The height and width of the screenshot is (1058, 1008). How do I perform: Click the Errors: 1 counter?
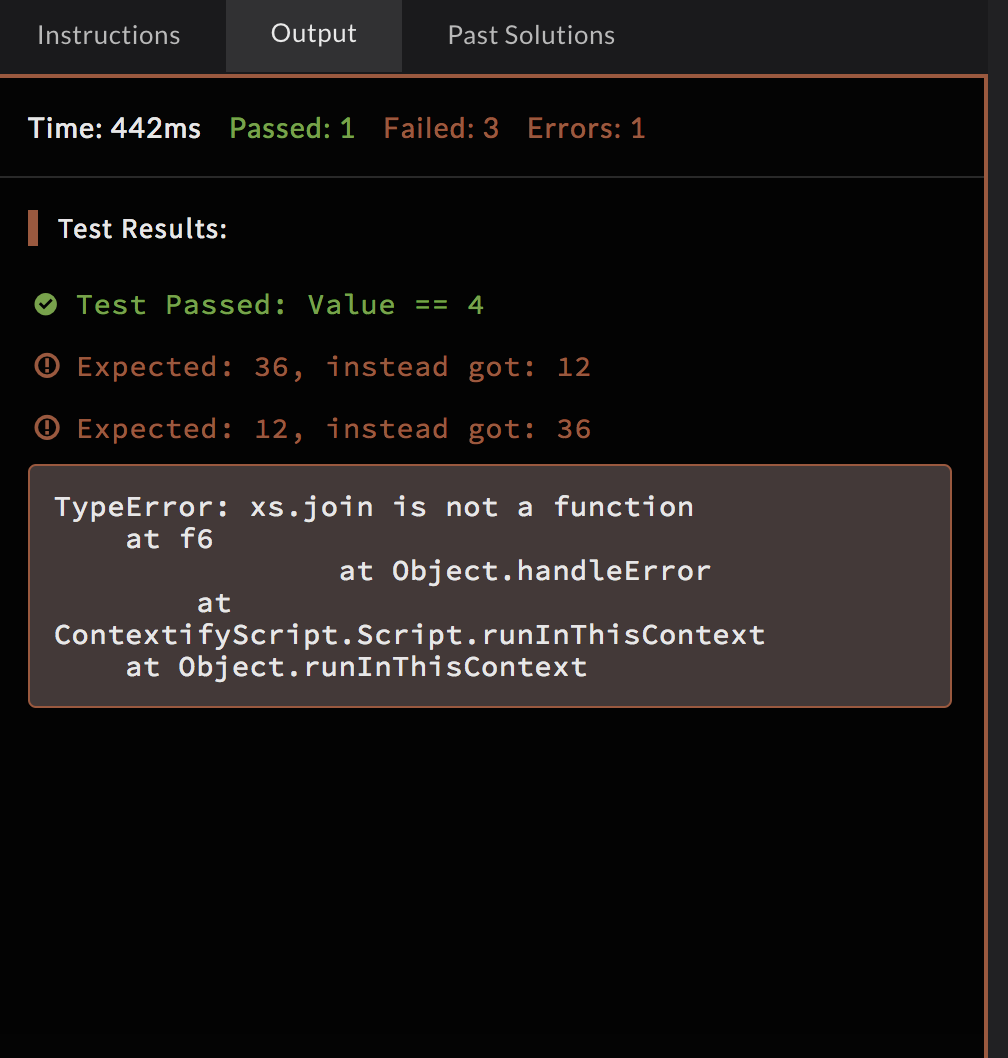pos(586,128)
